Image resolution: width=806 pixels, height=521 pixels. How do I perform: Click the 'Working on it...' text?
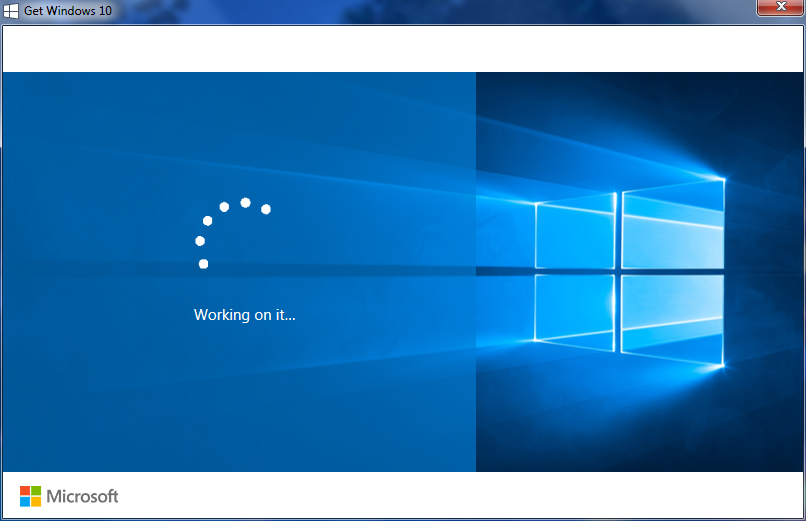pos(245,314)
